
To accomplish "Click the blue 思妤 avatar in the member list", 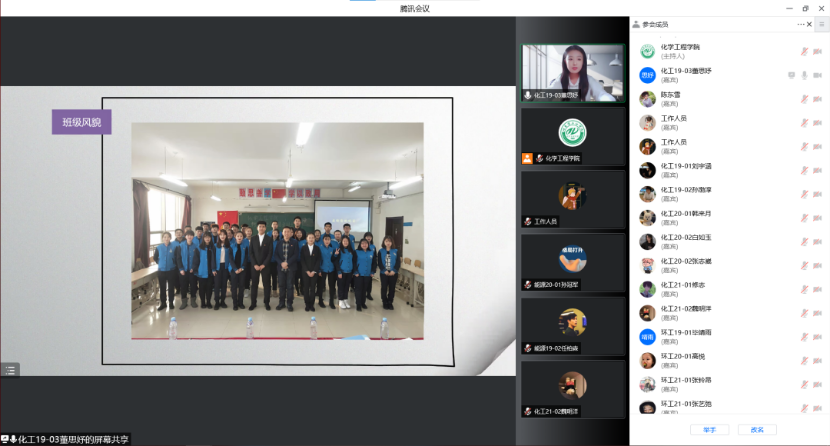I will [647, 75].
